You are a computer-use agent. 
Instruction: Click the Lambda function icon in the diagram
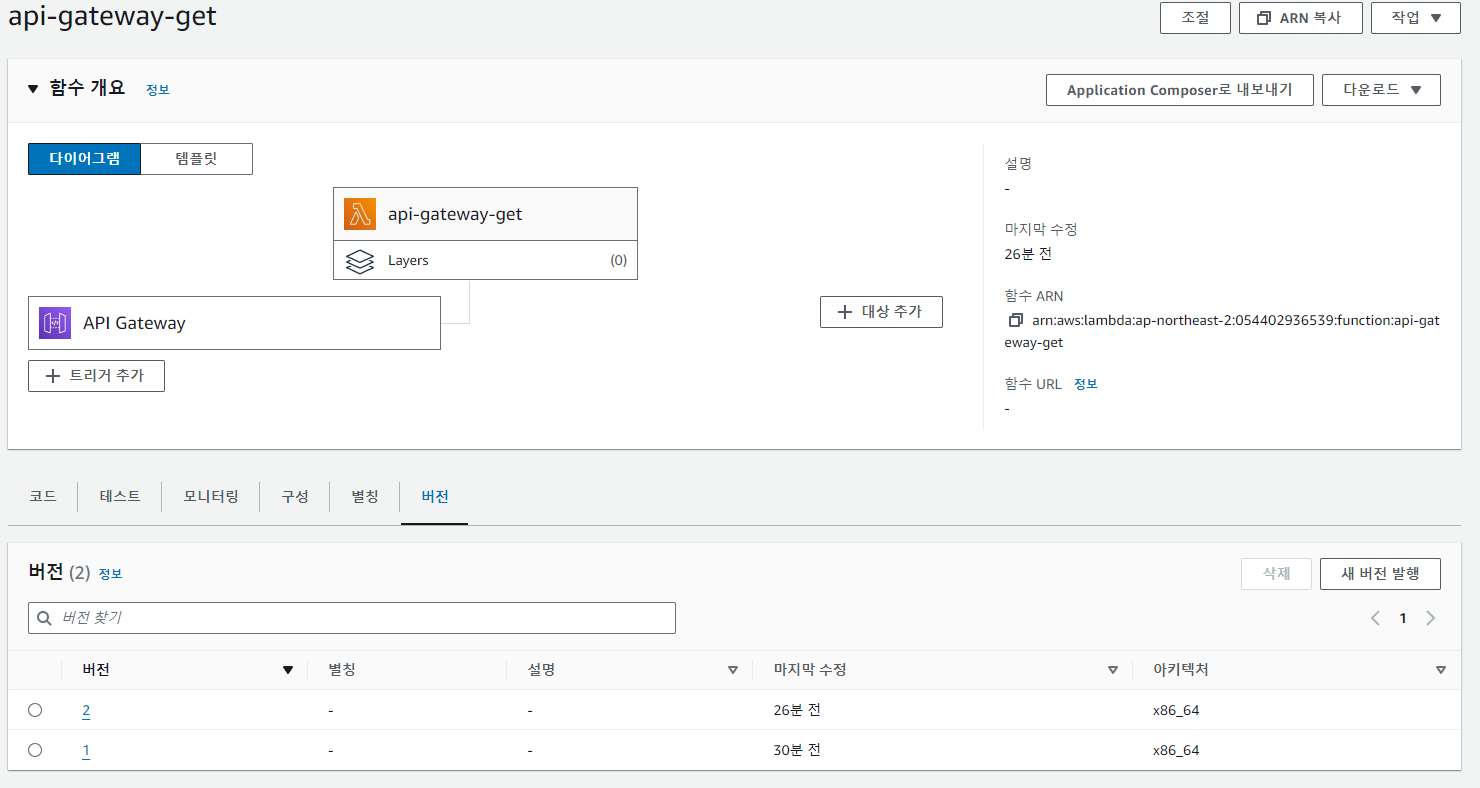tap(360, 214)
